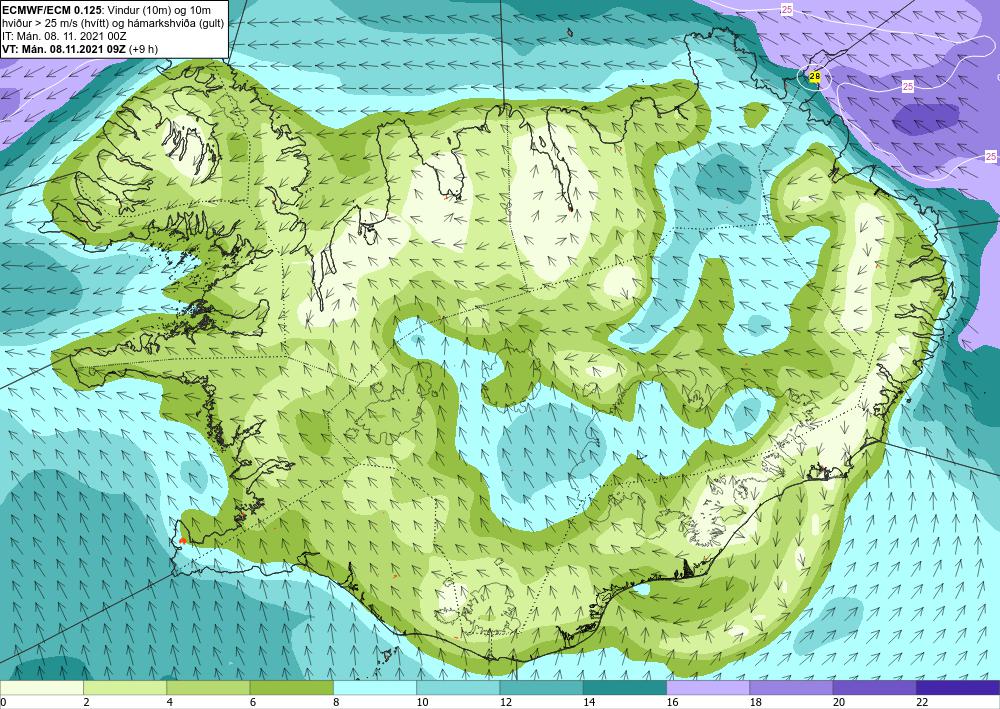Click the '(+9 h)' forecast offset text
The width and height of the screenshot is (1000, 709).
point(143,48)
